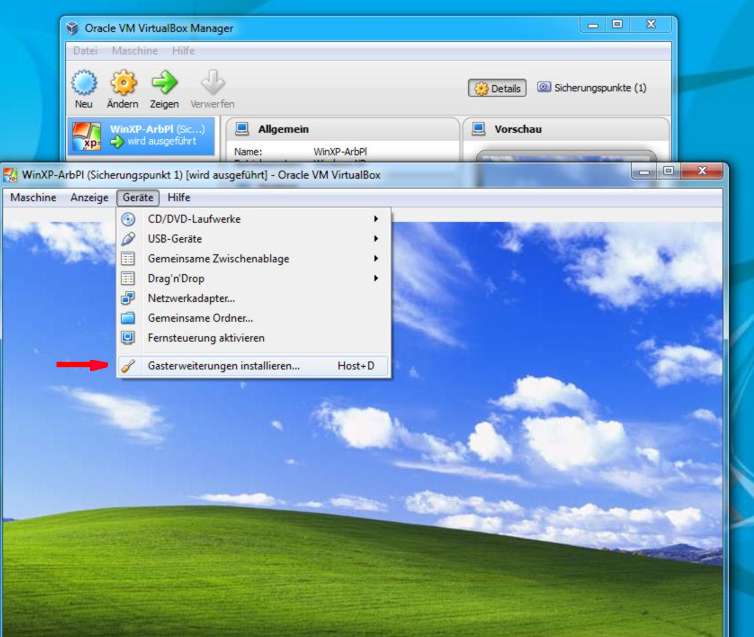Open the Maschine menu in the VM window

point(33,198)
